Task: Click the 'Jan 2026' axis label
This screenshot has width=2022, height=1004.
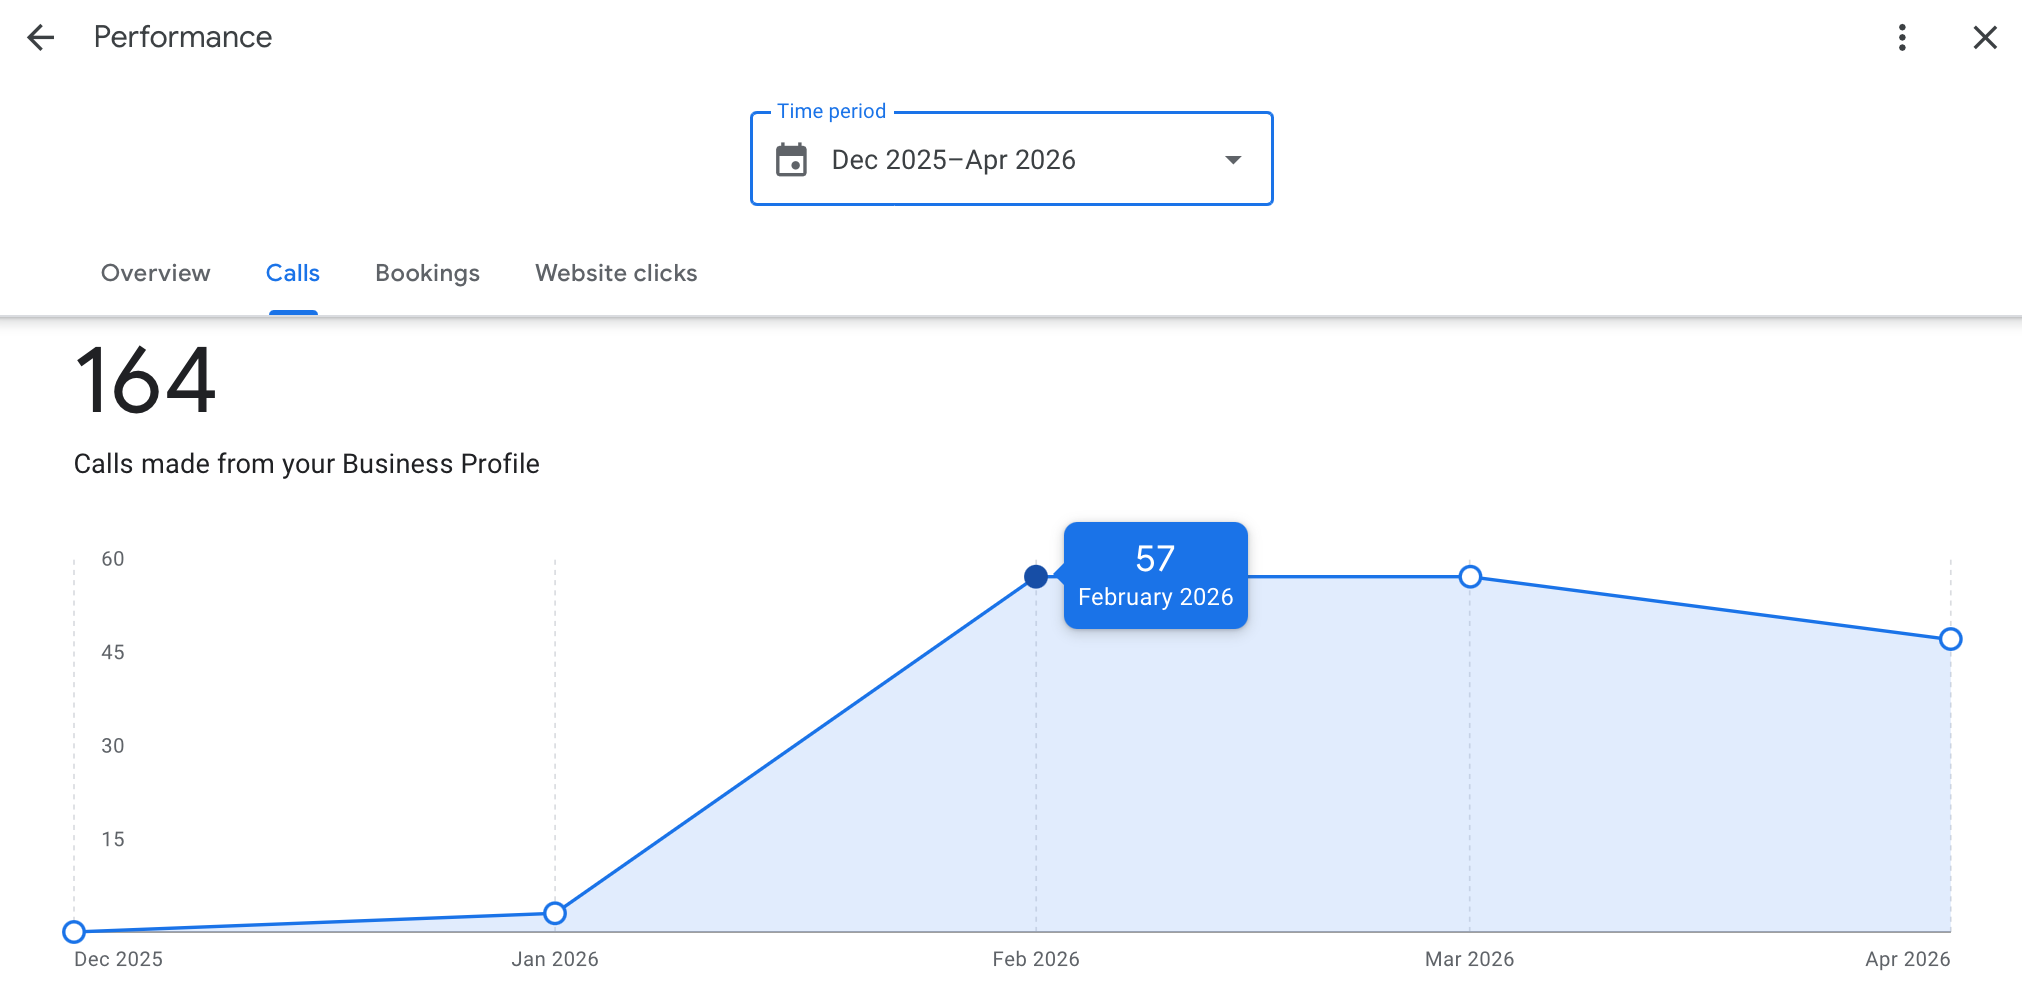Action: click(555, 959)
